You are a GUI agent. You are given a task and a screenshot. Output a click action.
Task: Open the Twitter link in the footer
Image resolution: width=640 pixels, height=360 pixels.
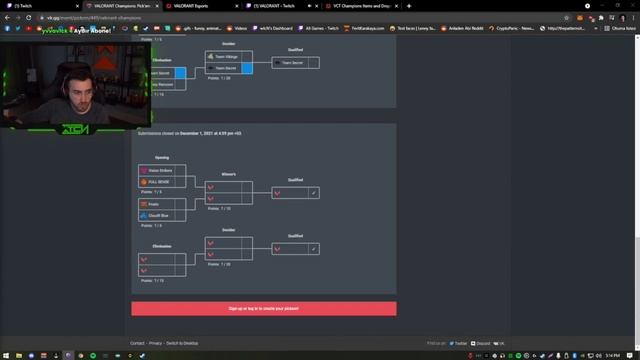point(458,343)
